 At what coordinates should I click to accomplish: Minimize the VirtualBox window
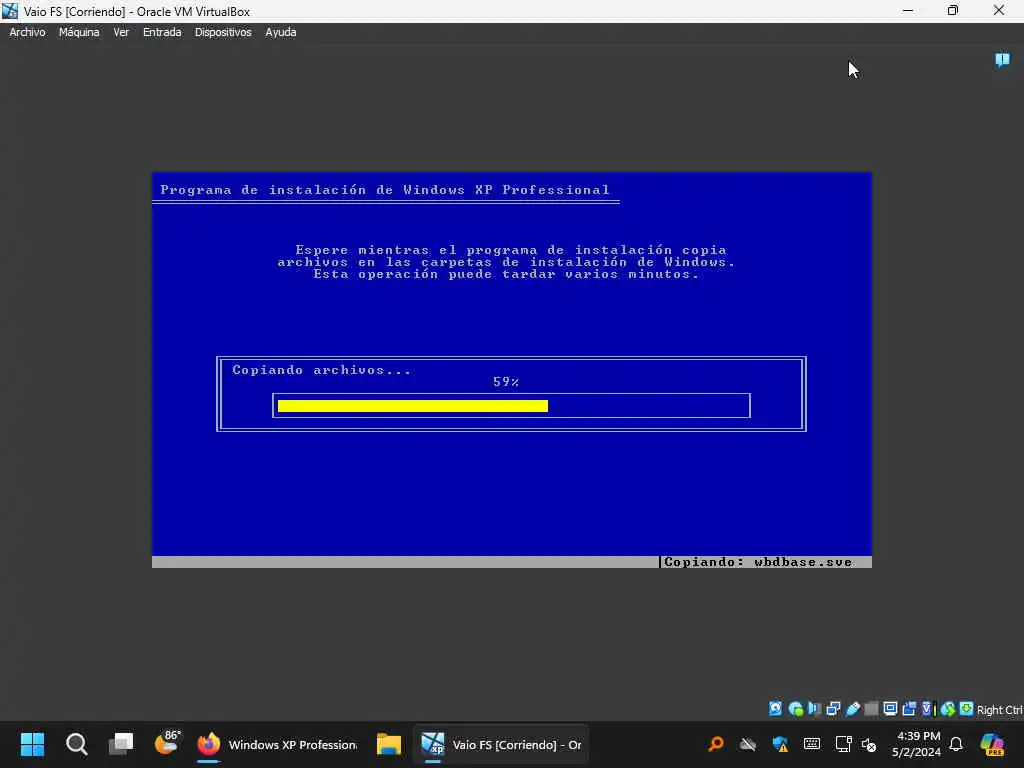coord(908,11)
